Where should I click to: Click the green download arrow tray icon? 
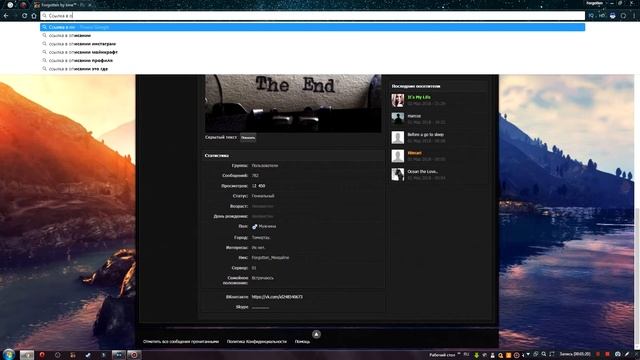[x=476, y=355]
